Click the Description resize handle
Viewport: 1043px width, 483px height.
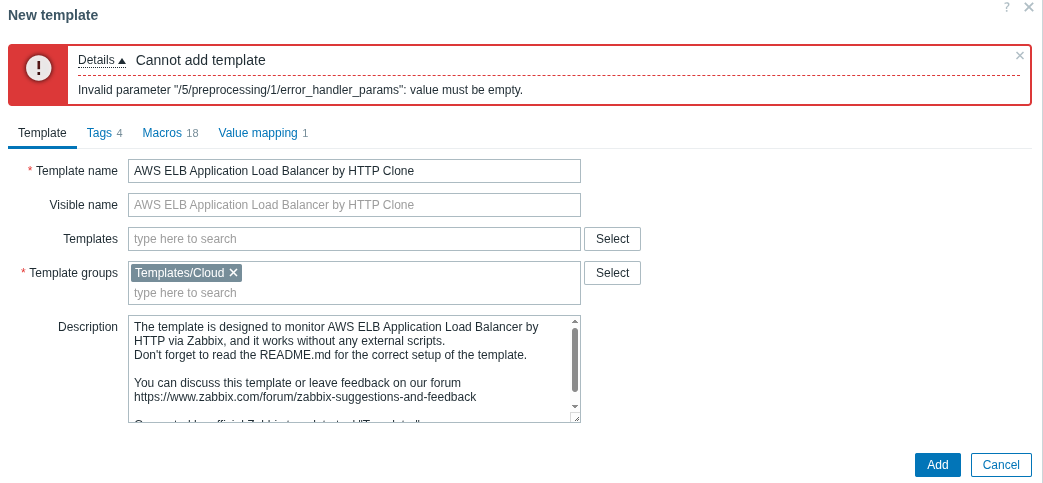(x=575, y=417)
